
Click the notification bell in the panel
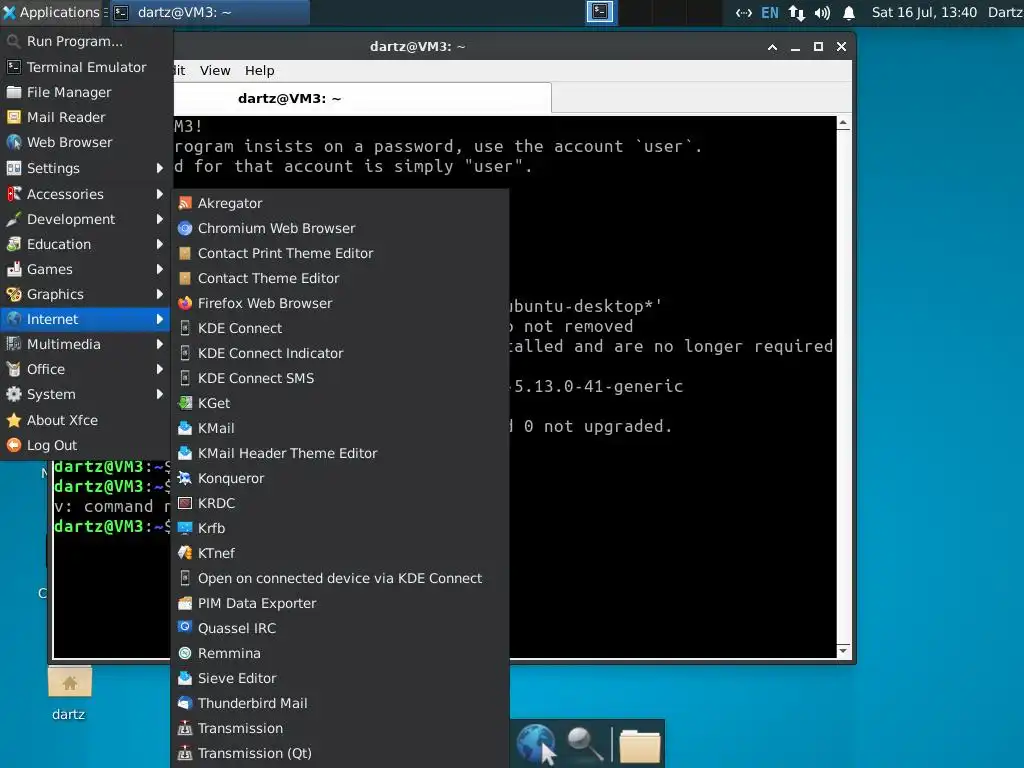(849, 12)
